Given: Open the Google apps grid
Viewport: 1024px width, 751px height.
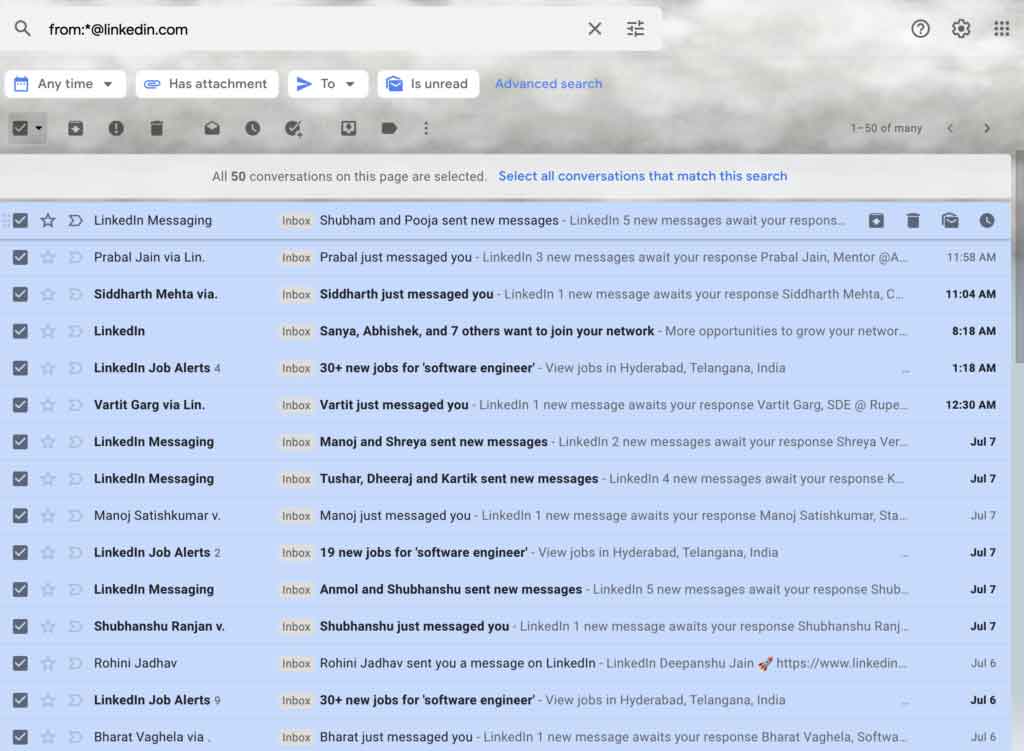Looking at the screenshot, I should (1001, 29).
